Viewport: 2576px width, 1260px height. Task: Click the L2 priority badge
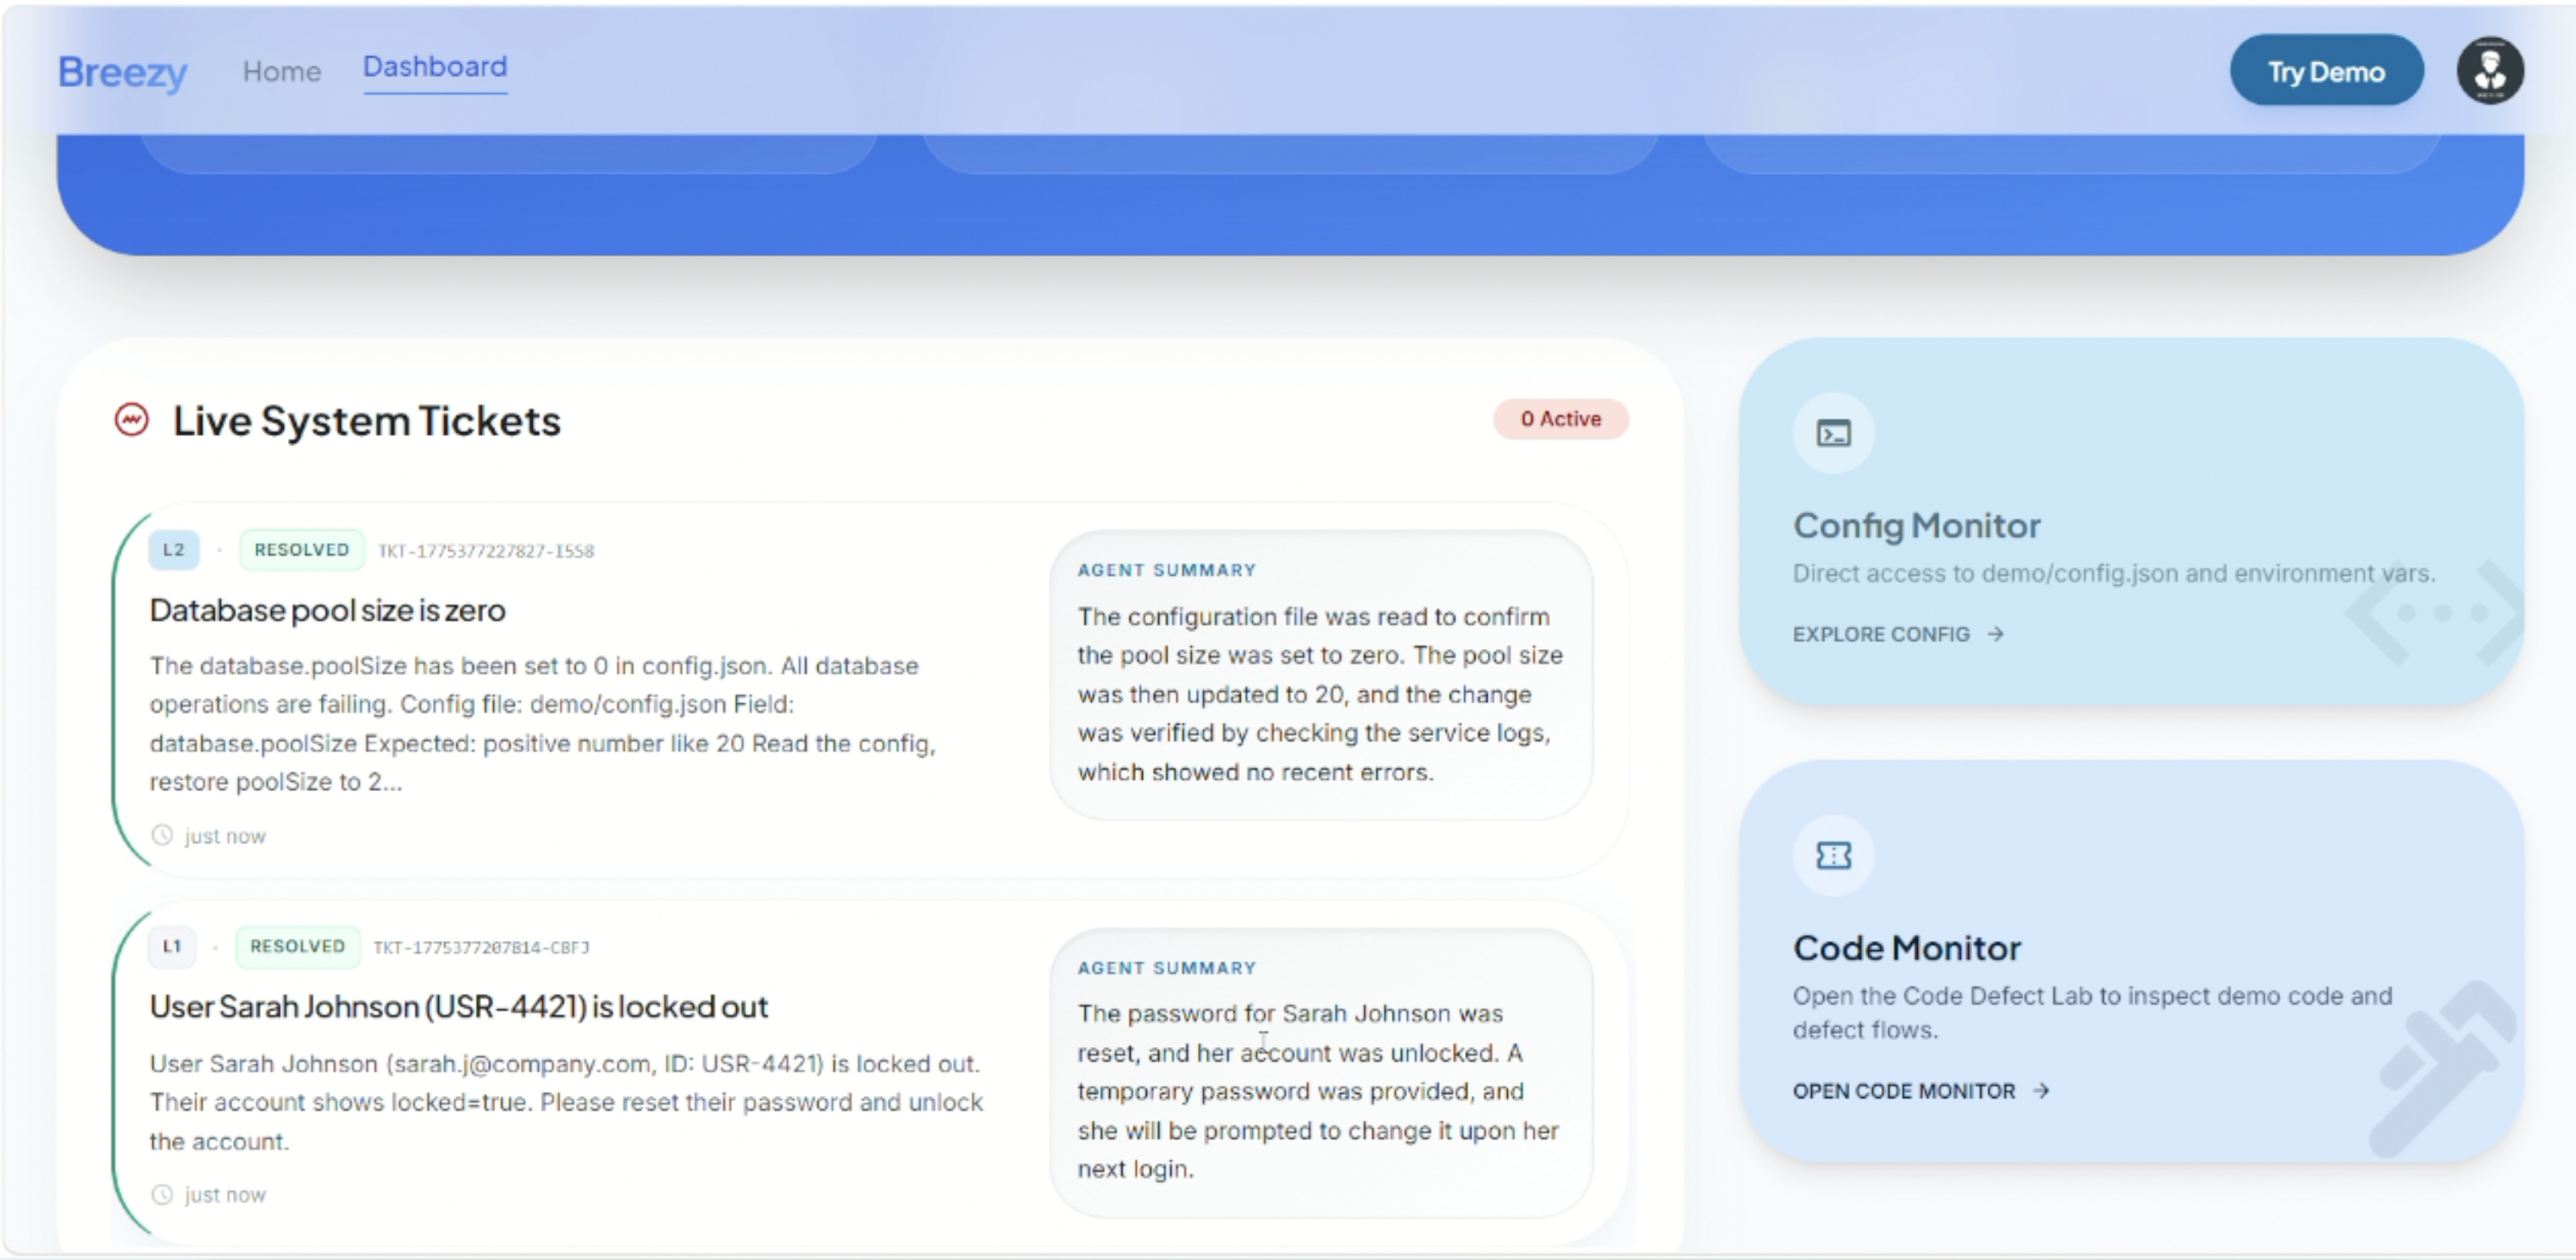(x=173, y=550)
